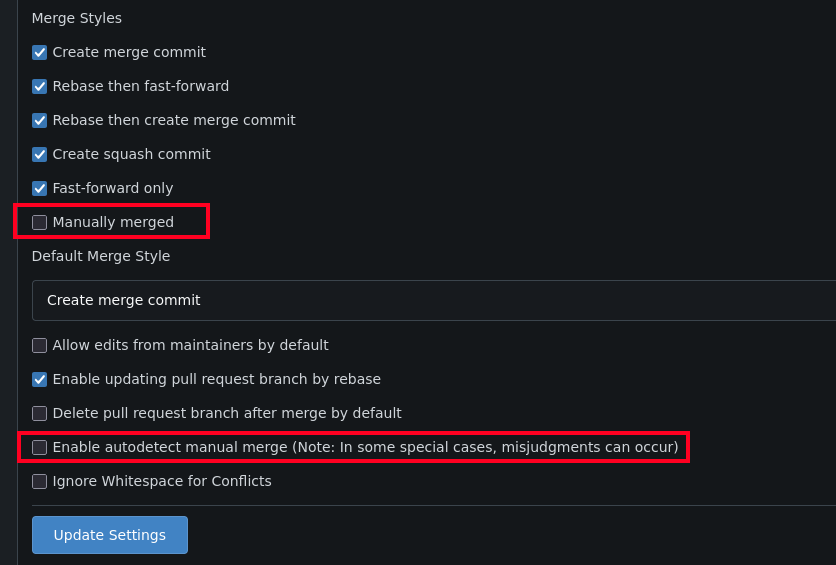Viewport: 836px width, 565px height.
Task: Enable Delete pull request branch after merge
Action: tap(40, 413)
